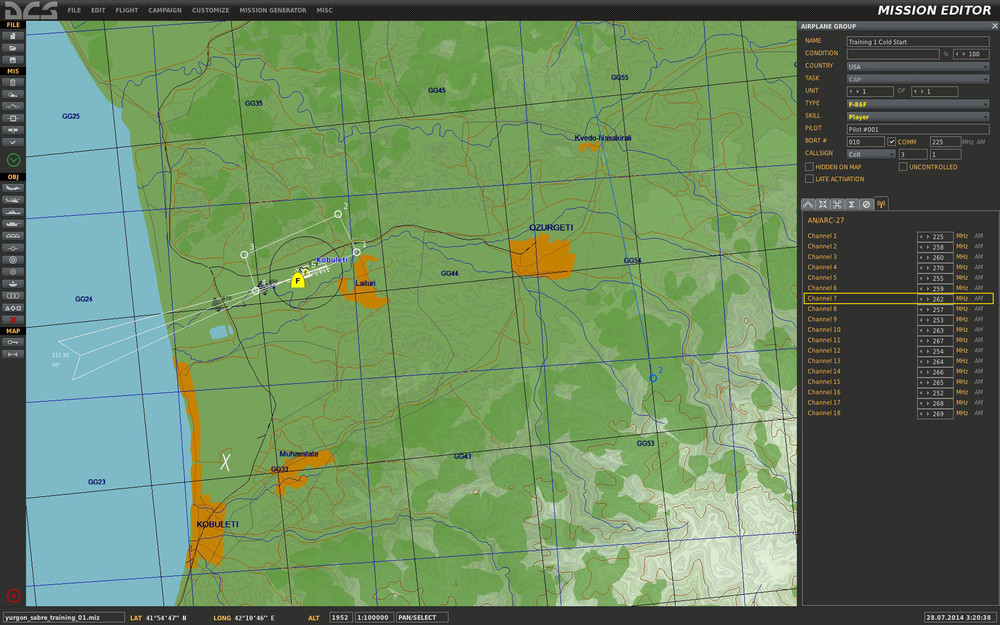1000x625 pixels.
Task: Click the green circle fly mission button
Action: tap(13, 160)
